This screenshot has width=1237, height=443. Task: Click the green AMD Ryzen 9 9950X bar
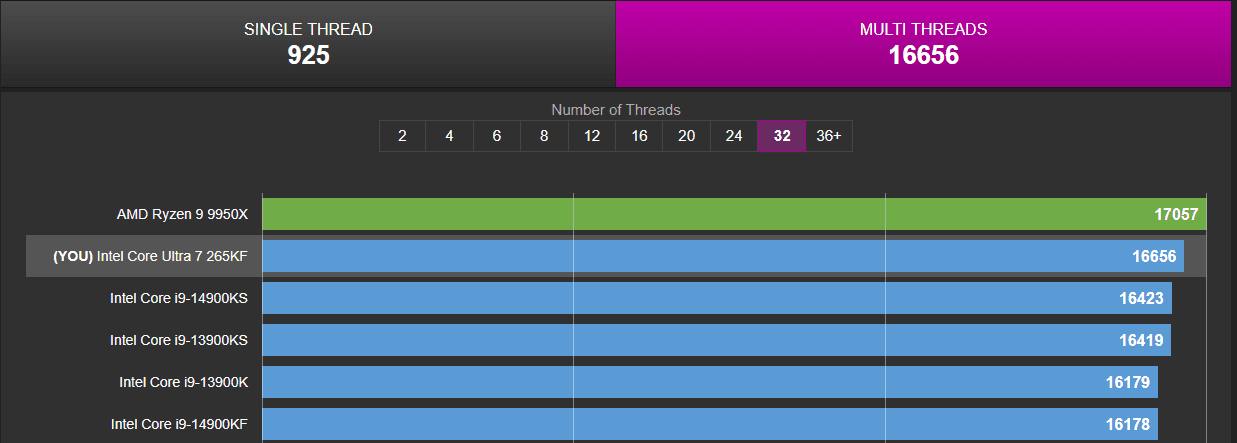click(734, 214)
